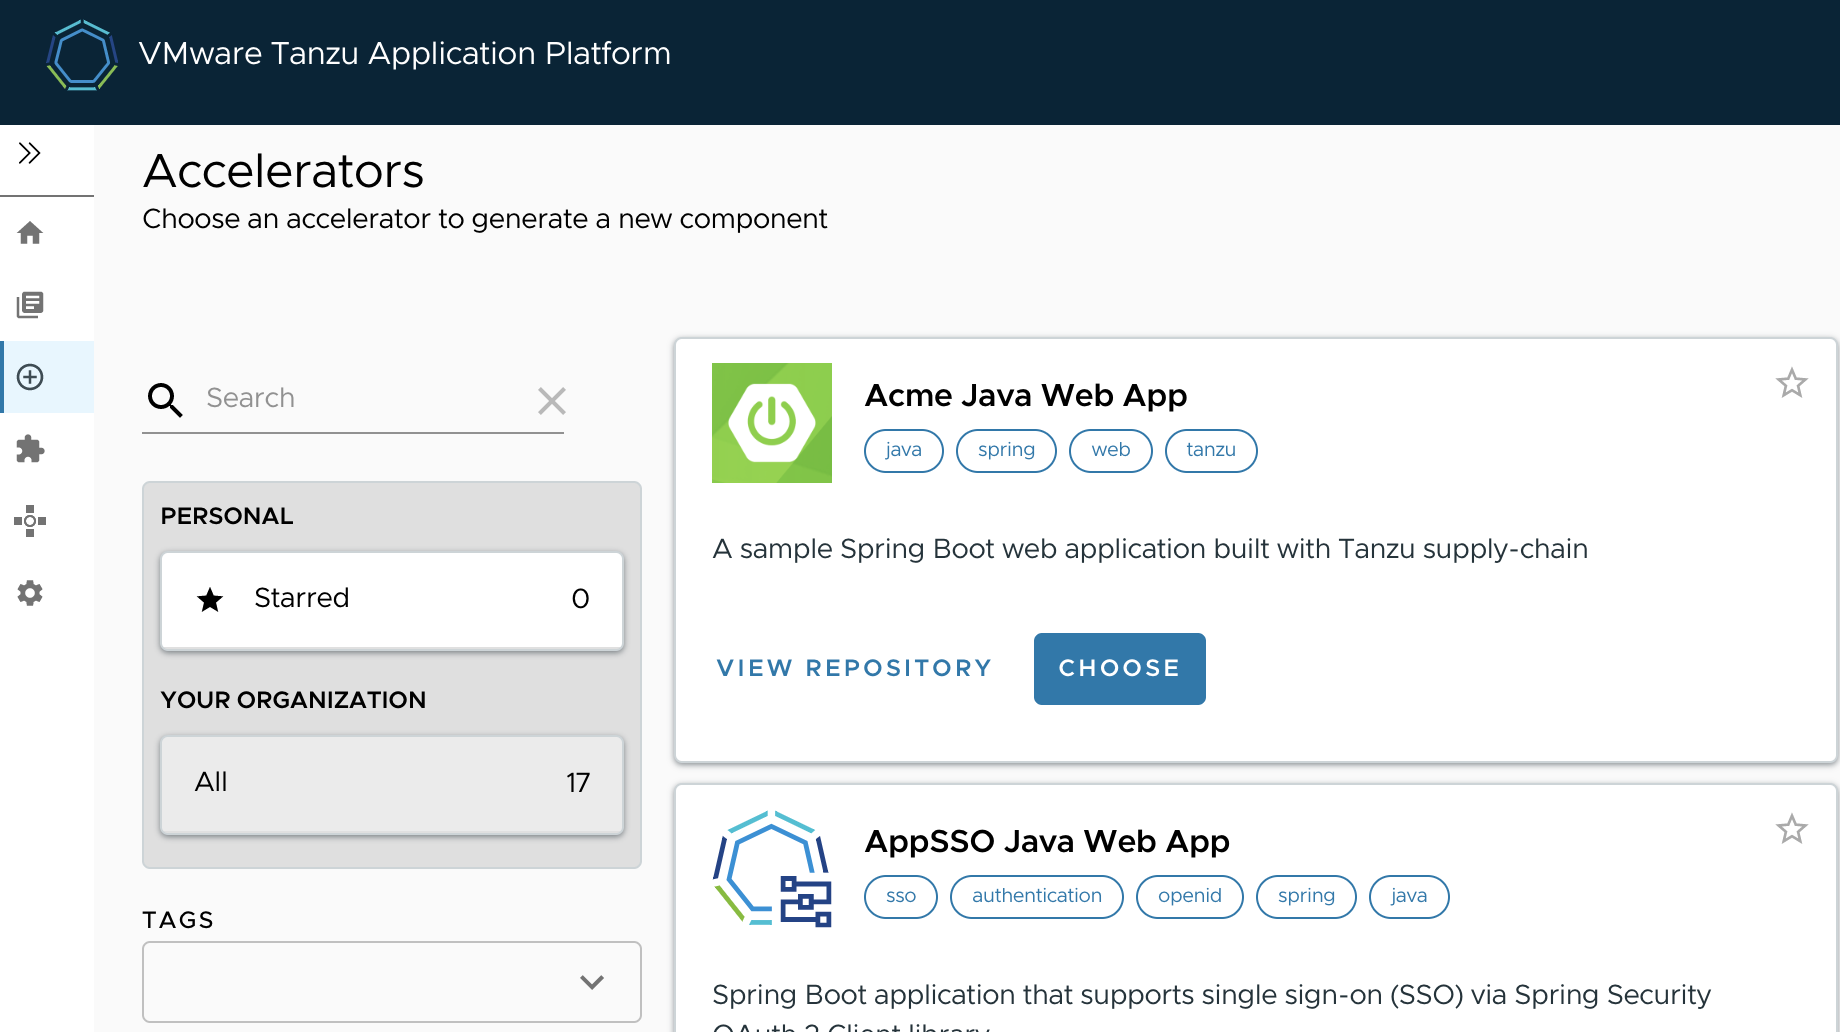Image resolution: width=1840 pixels, height=1032 pixels.
Task: Open the Tags dropdown
Action: coord(392,982)
